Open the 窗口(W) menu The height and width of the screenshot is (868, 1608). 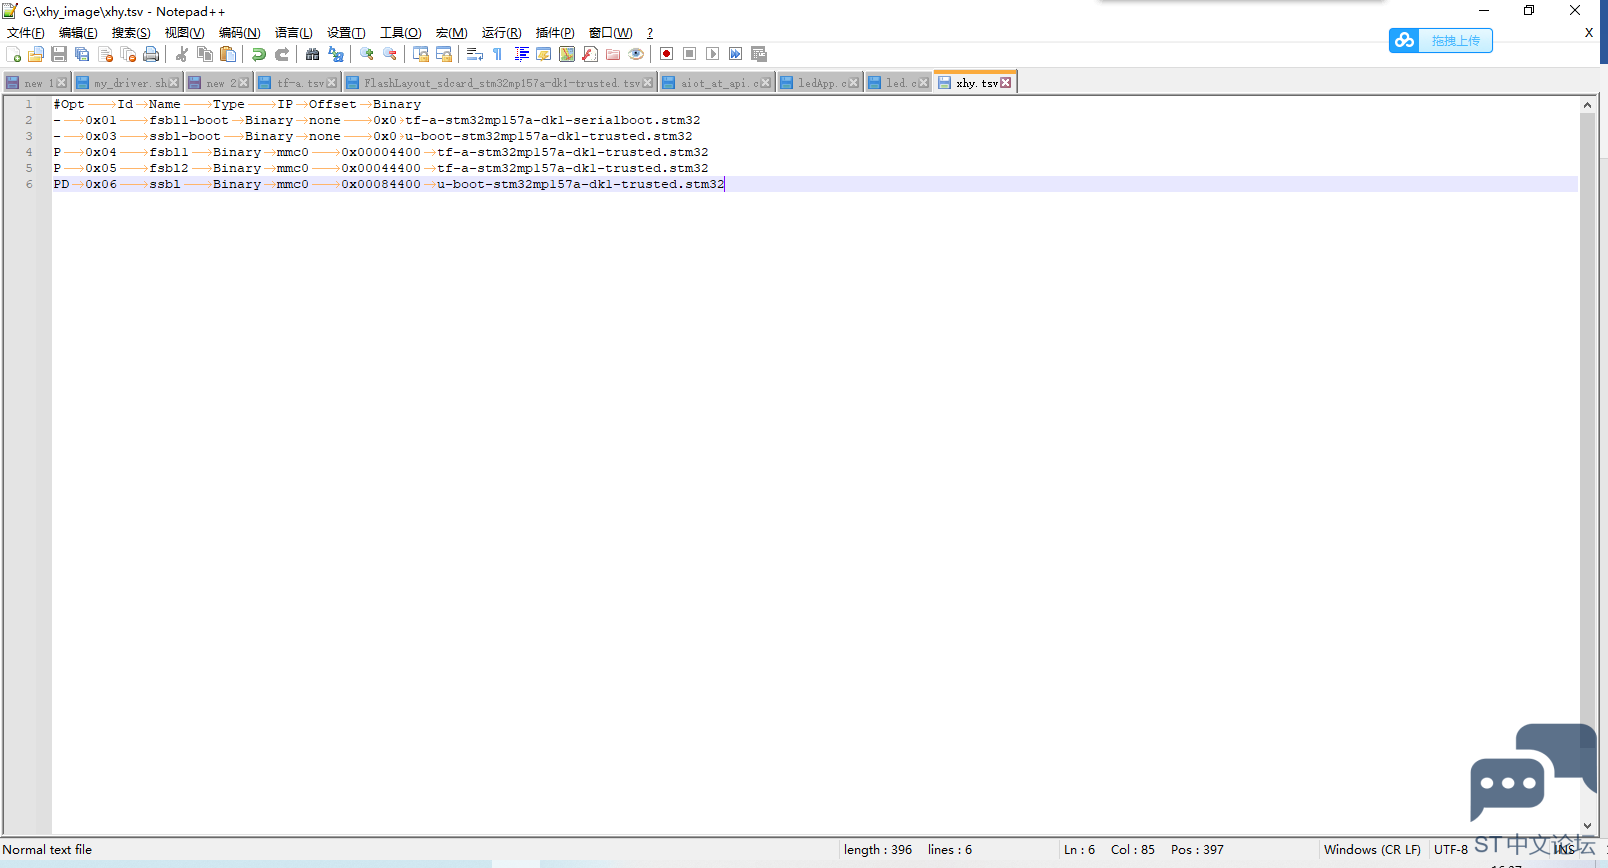click(x=610, y=33)
